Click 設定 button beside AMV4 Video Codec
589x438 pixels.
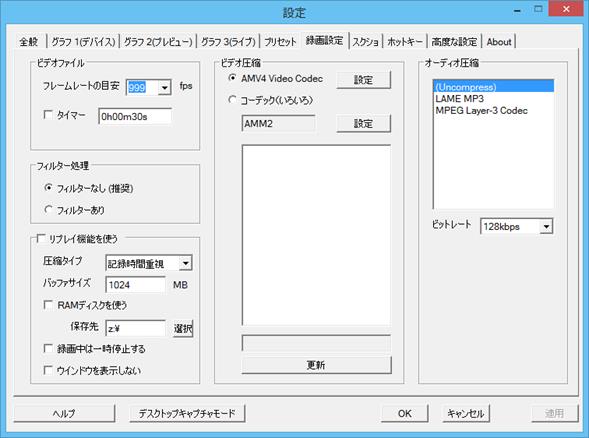pos(363,80)
